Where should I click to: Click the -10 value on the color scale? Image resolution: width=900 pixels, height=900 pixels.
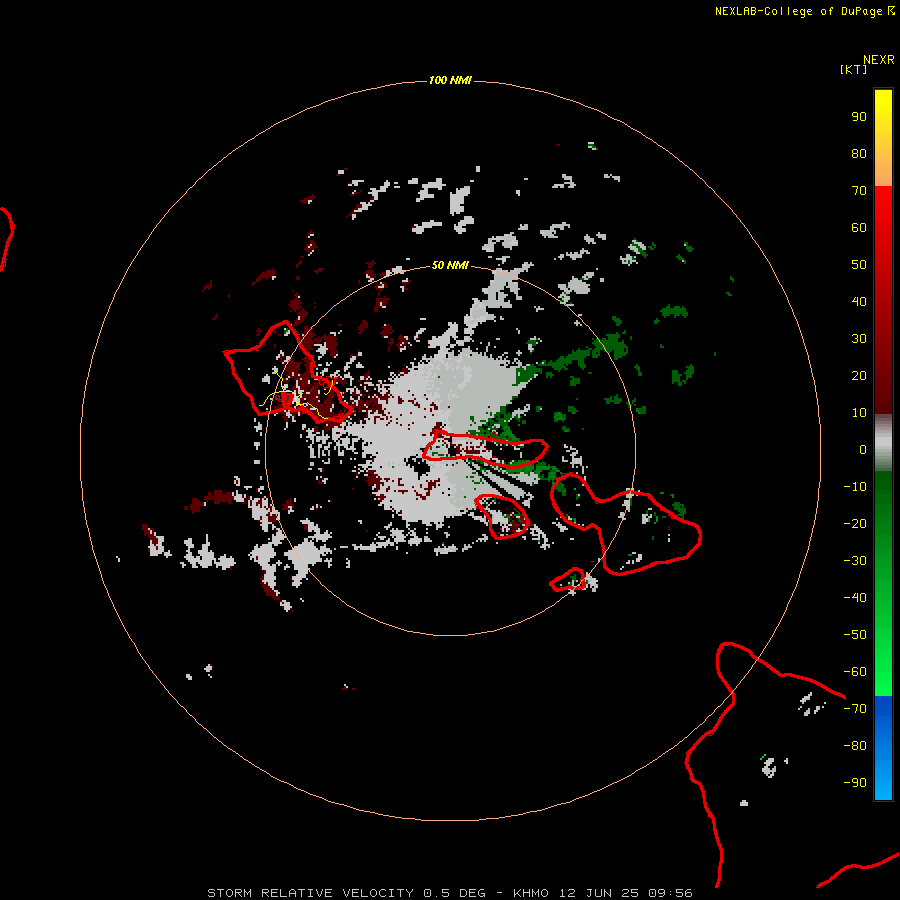pos(855,487)
